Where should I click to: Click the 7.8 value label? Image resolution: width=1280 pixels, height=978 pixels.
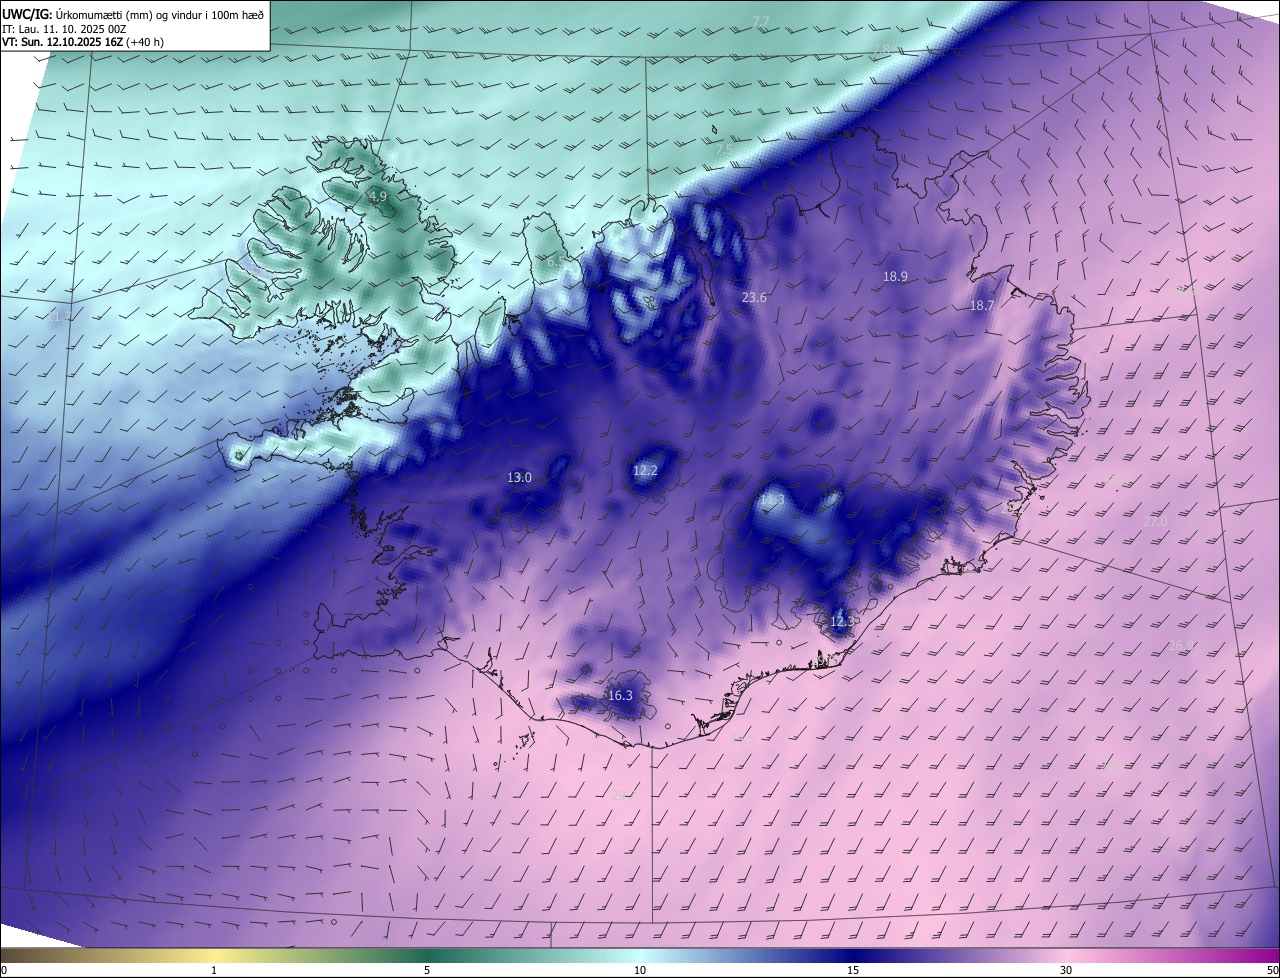[880, 49]
